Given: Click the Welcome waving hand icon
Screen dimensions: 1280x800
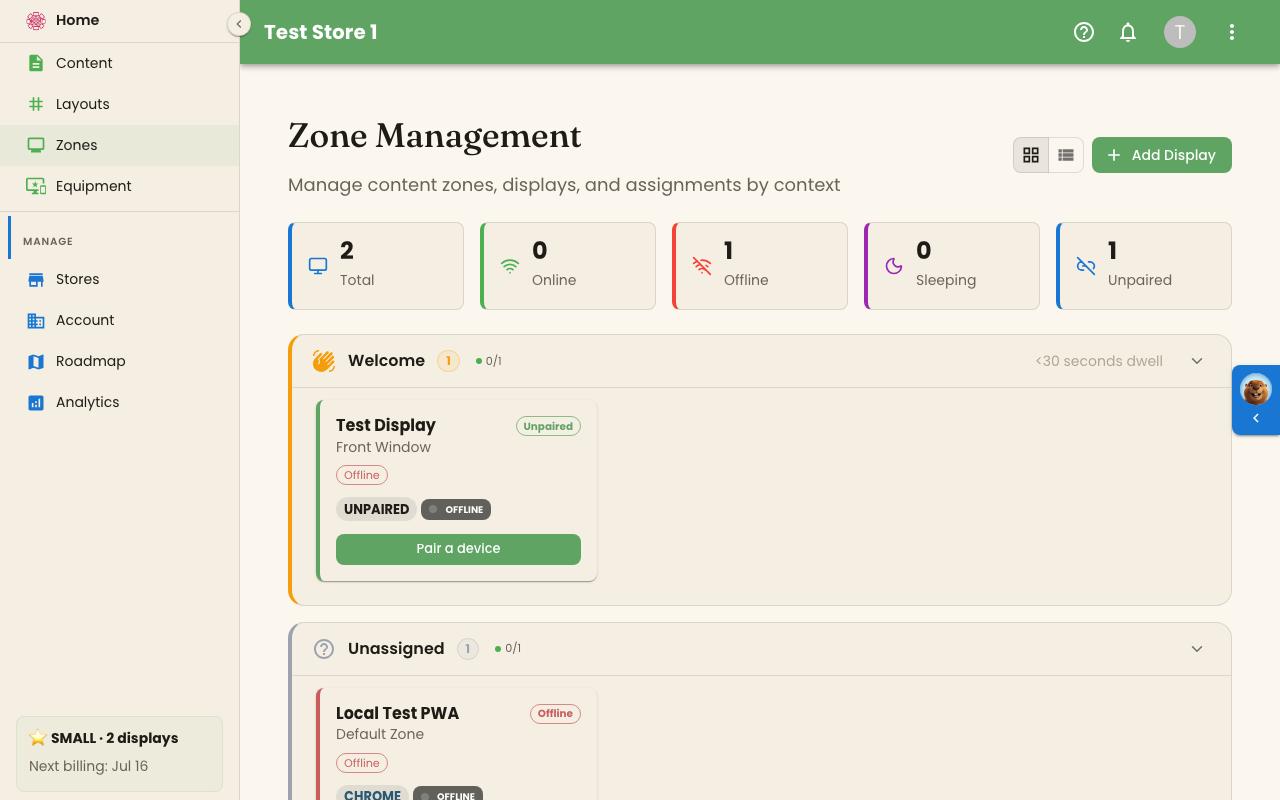Looking at the screenshot, I should pyautogui.click(x=323, y=361).
